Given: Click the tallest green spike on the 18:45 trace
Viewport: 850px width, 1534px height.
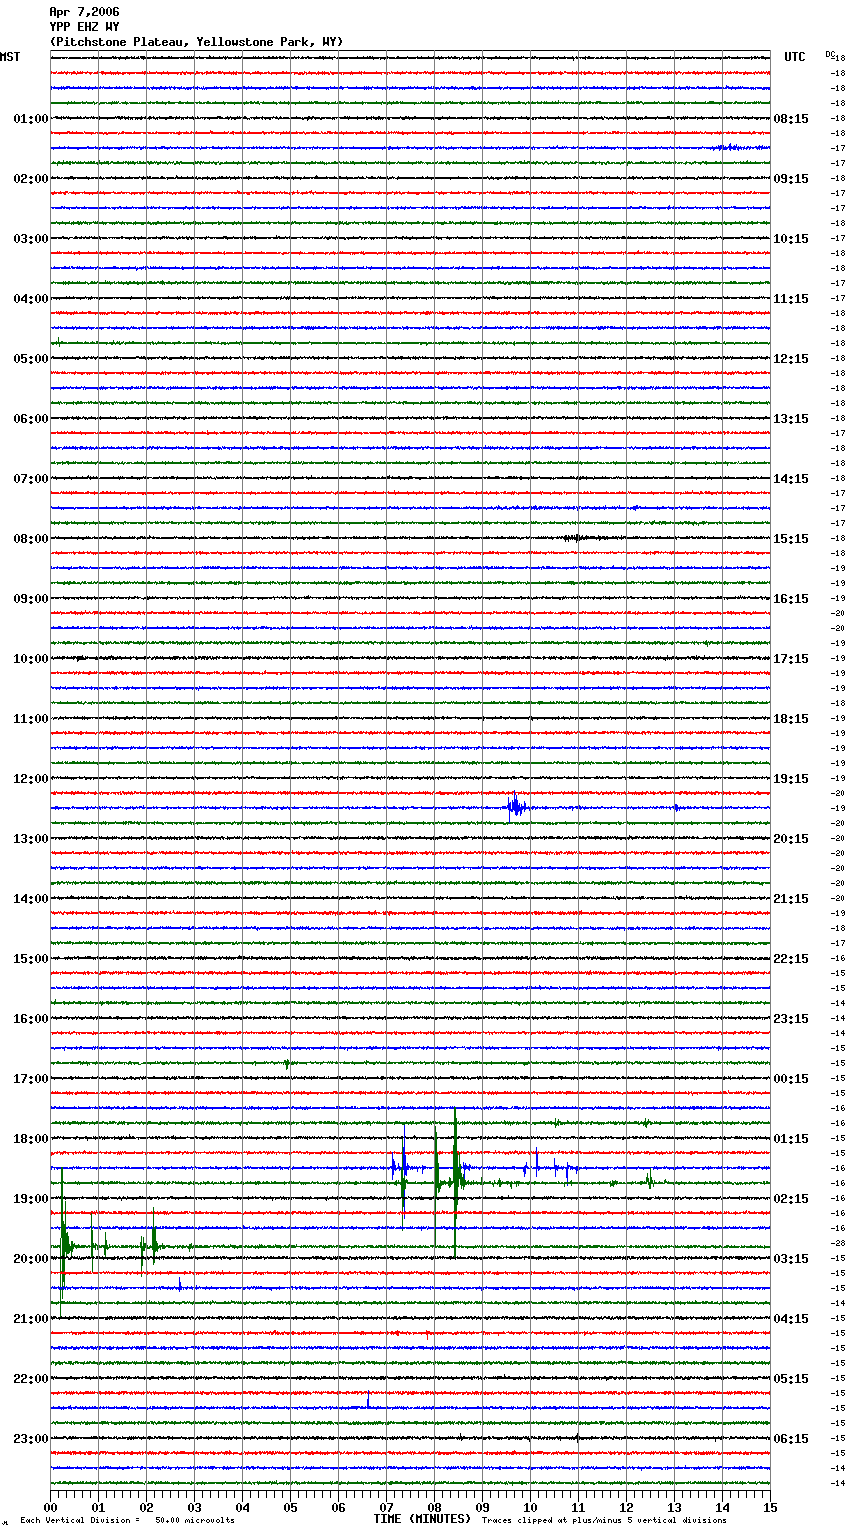Looking at the screenshot, I should click(x=455, y=1183).
